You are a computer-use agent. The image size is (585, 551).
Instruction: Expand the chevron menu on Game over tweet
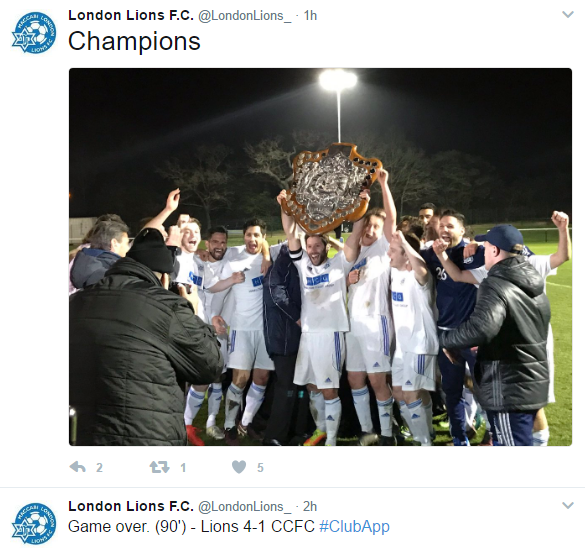tap(567, 505)
